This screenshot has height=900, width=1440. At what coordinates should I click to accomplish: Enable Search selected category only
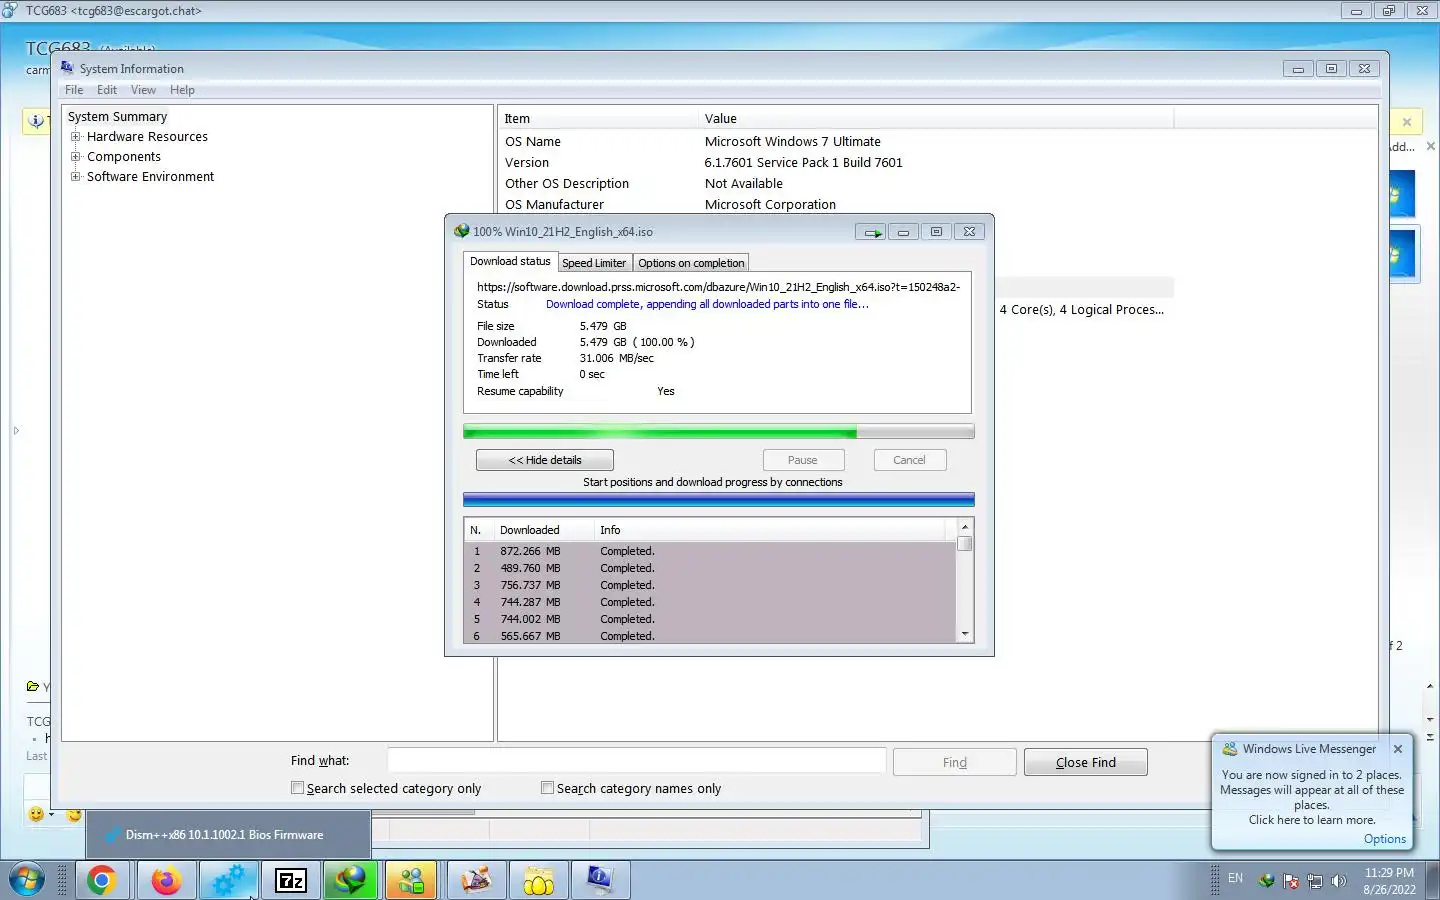pyautogui.click(x=298, y=788)
